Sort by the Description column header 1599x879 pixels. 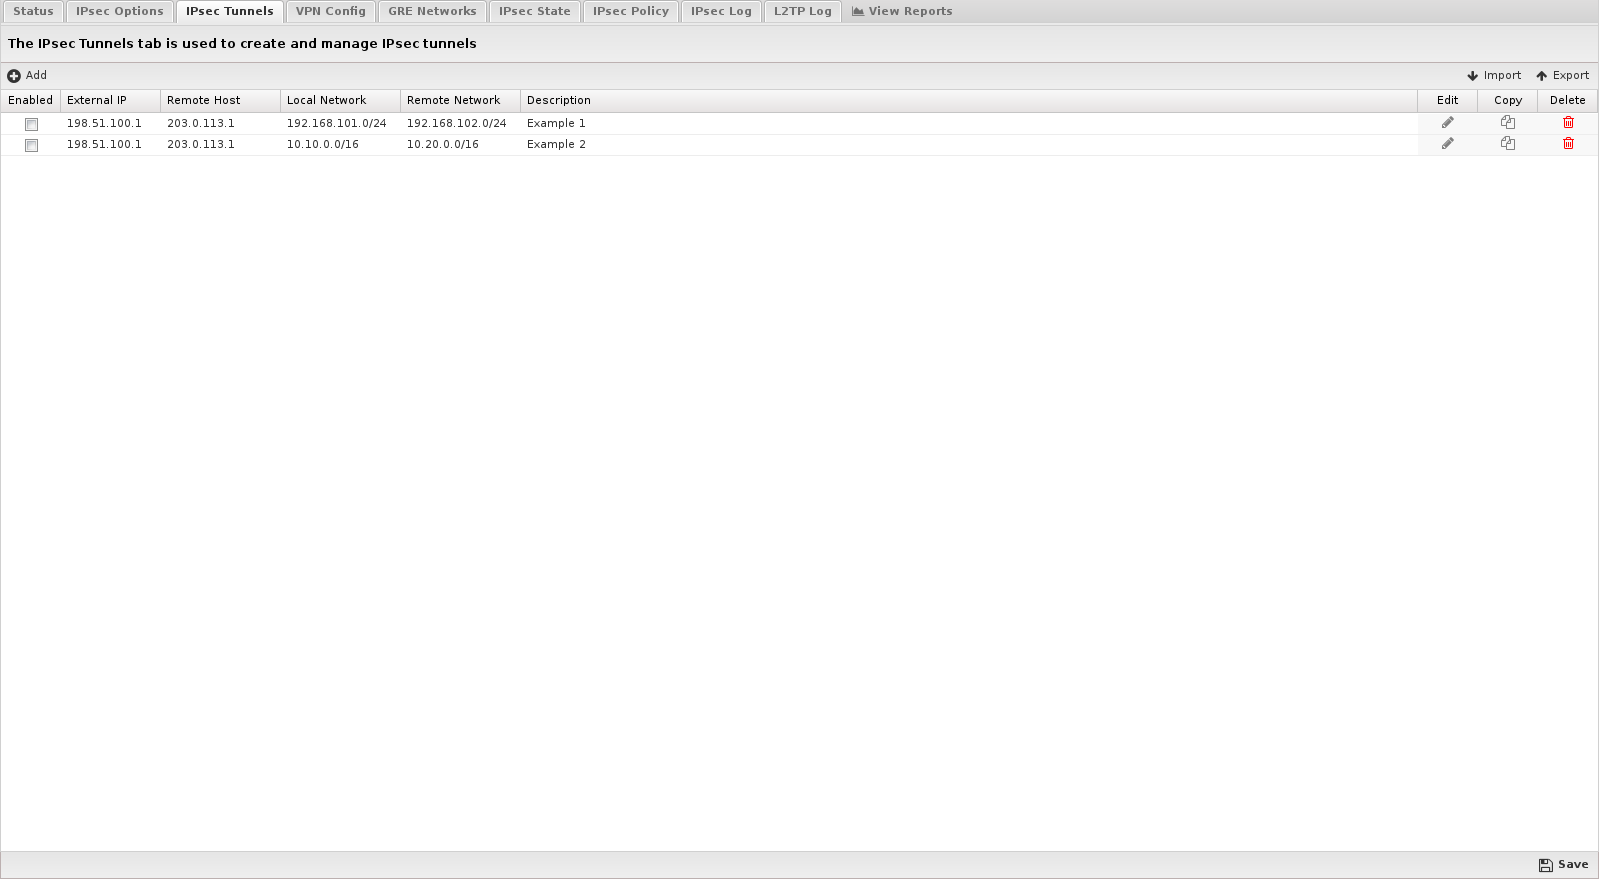pos(969,101)
